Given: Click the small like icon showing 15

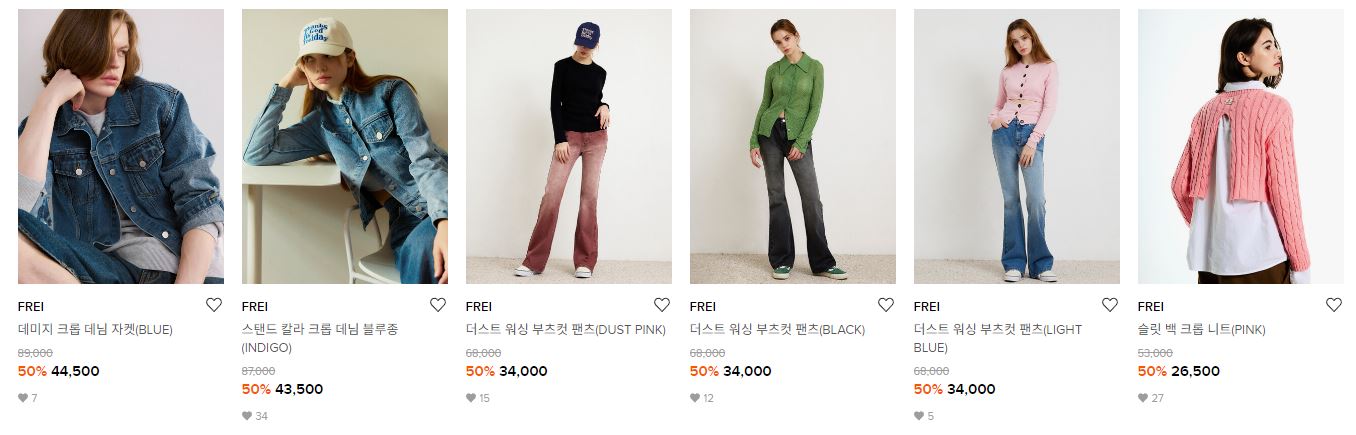Looking at the screenshot, I should (x=471, y=398).
